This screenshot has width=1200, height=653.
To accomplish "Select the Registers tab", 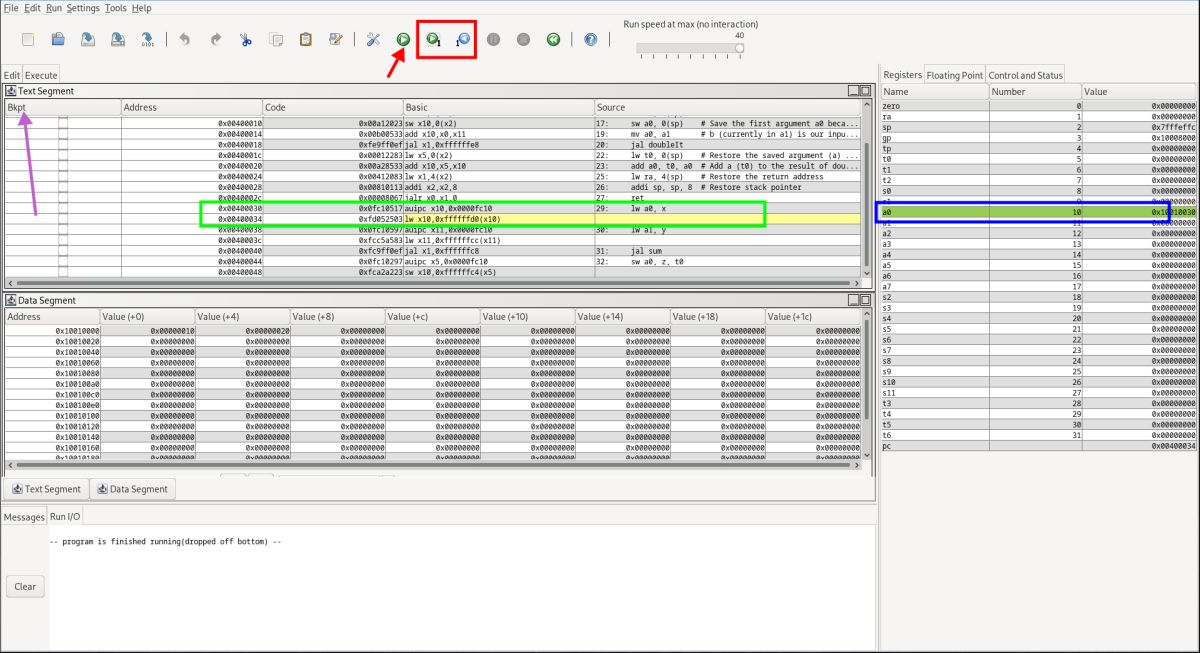I will click(902, 75).
